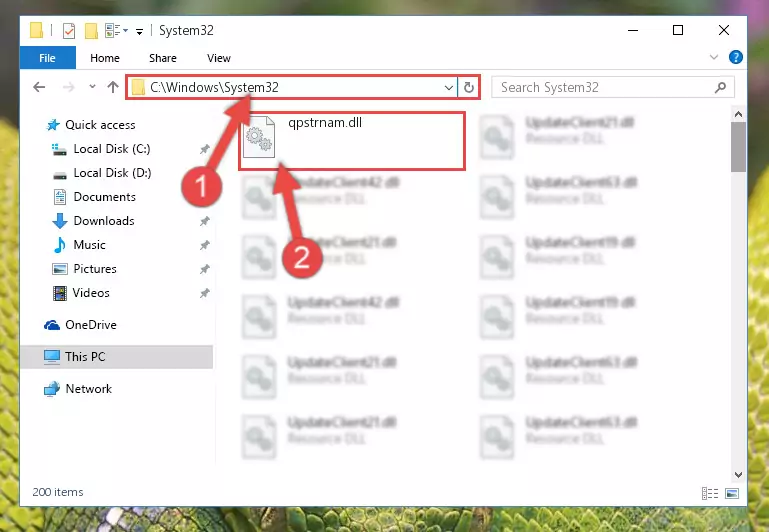This screenshot has width=769, height=532.
Task: Click the address bar path C:\Windows\System32
Action: pos(214,87)
